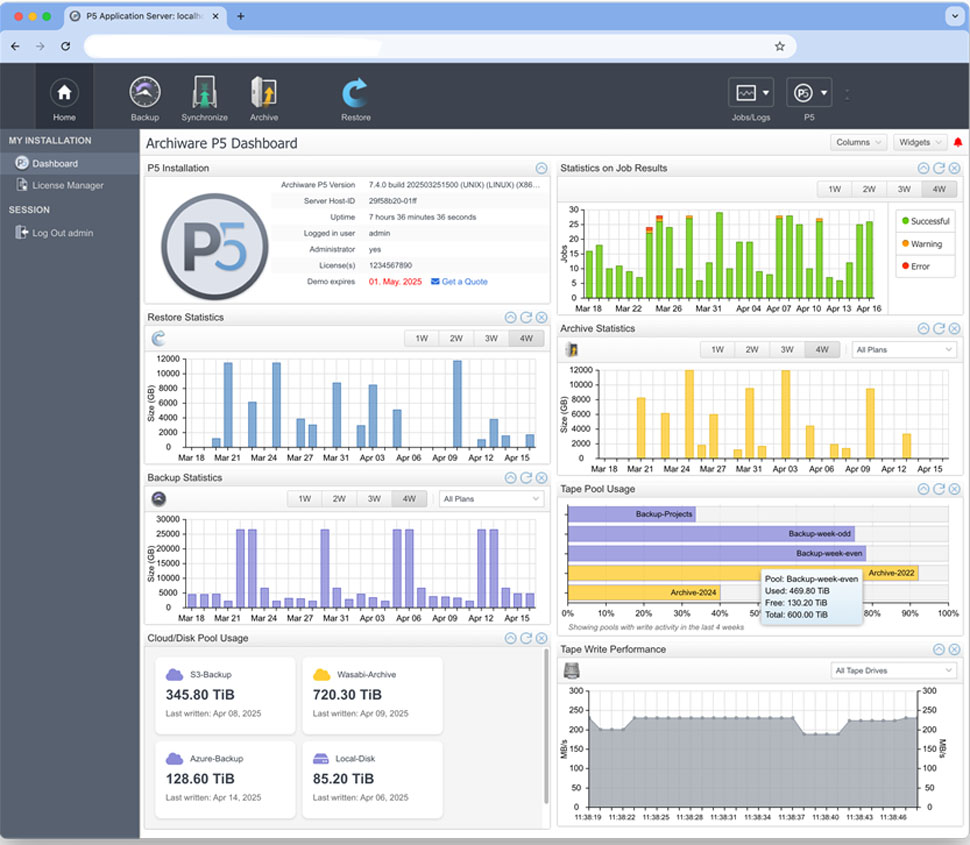This screenshot has height=845, width=970.
Task: Expand the Jobs/Logs dropdown arrow
Action: [766, 93]
